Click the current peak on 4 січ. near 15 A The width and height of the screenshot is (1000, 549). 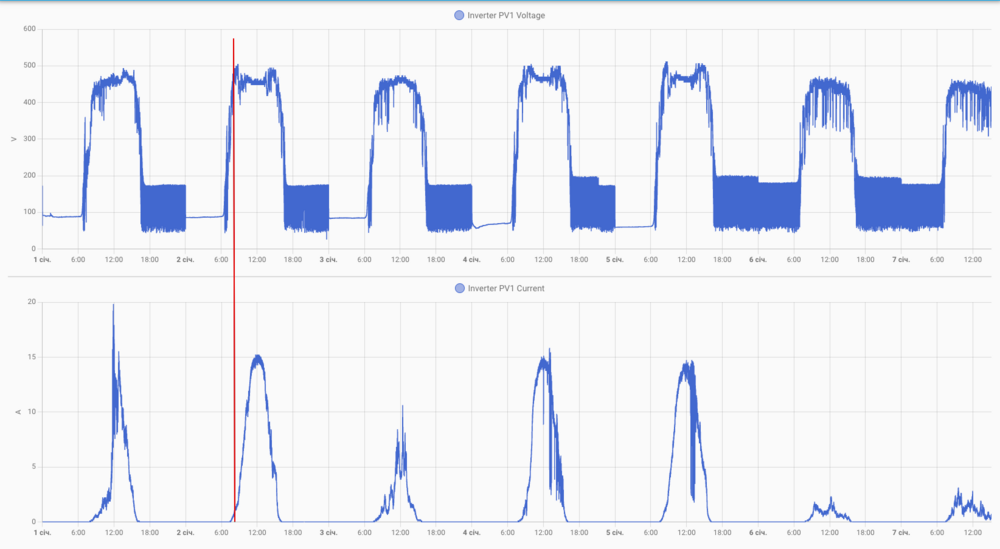point(544,358)
